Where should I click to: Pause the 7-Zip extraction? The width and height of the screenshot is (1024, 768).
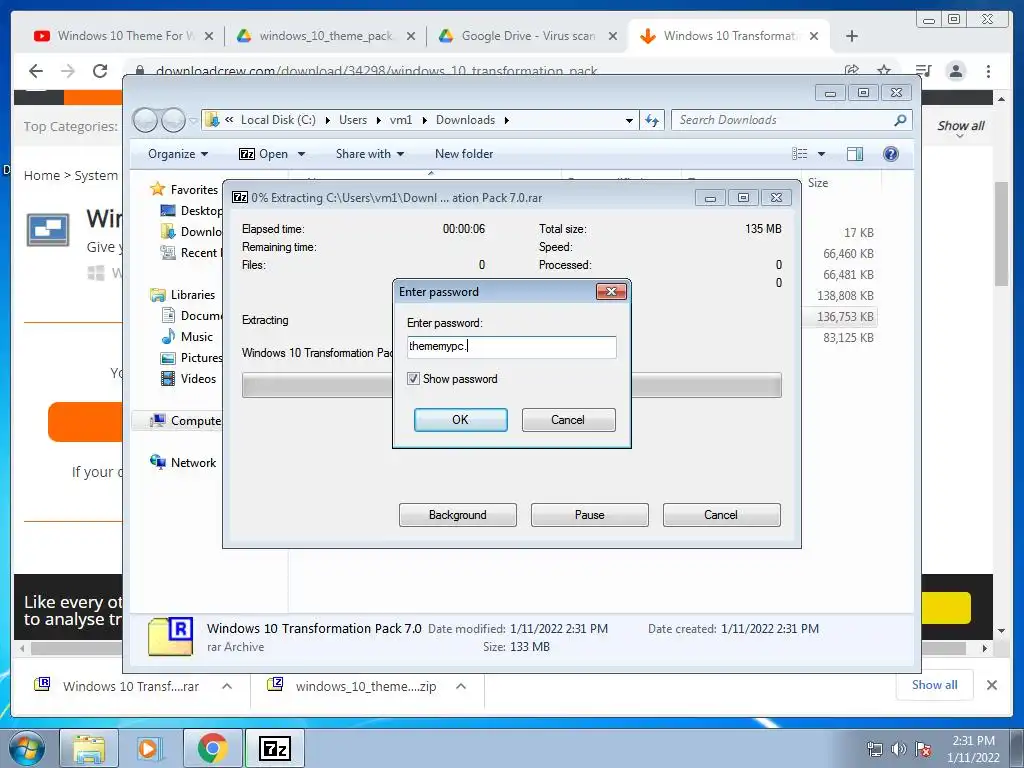pos(590,515)
